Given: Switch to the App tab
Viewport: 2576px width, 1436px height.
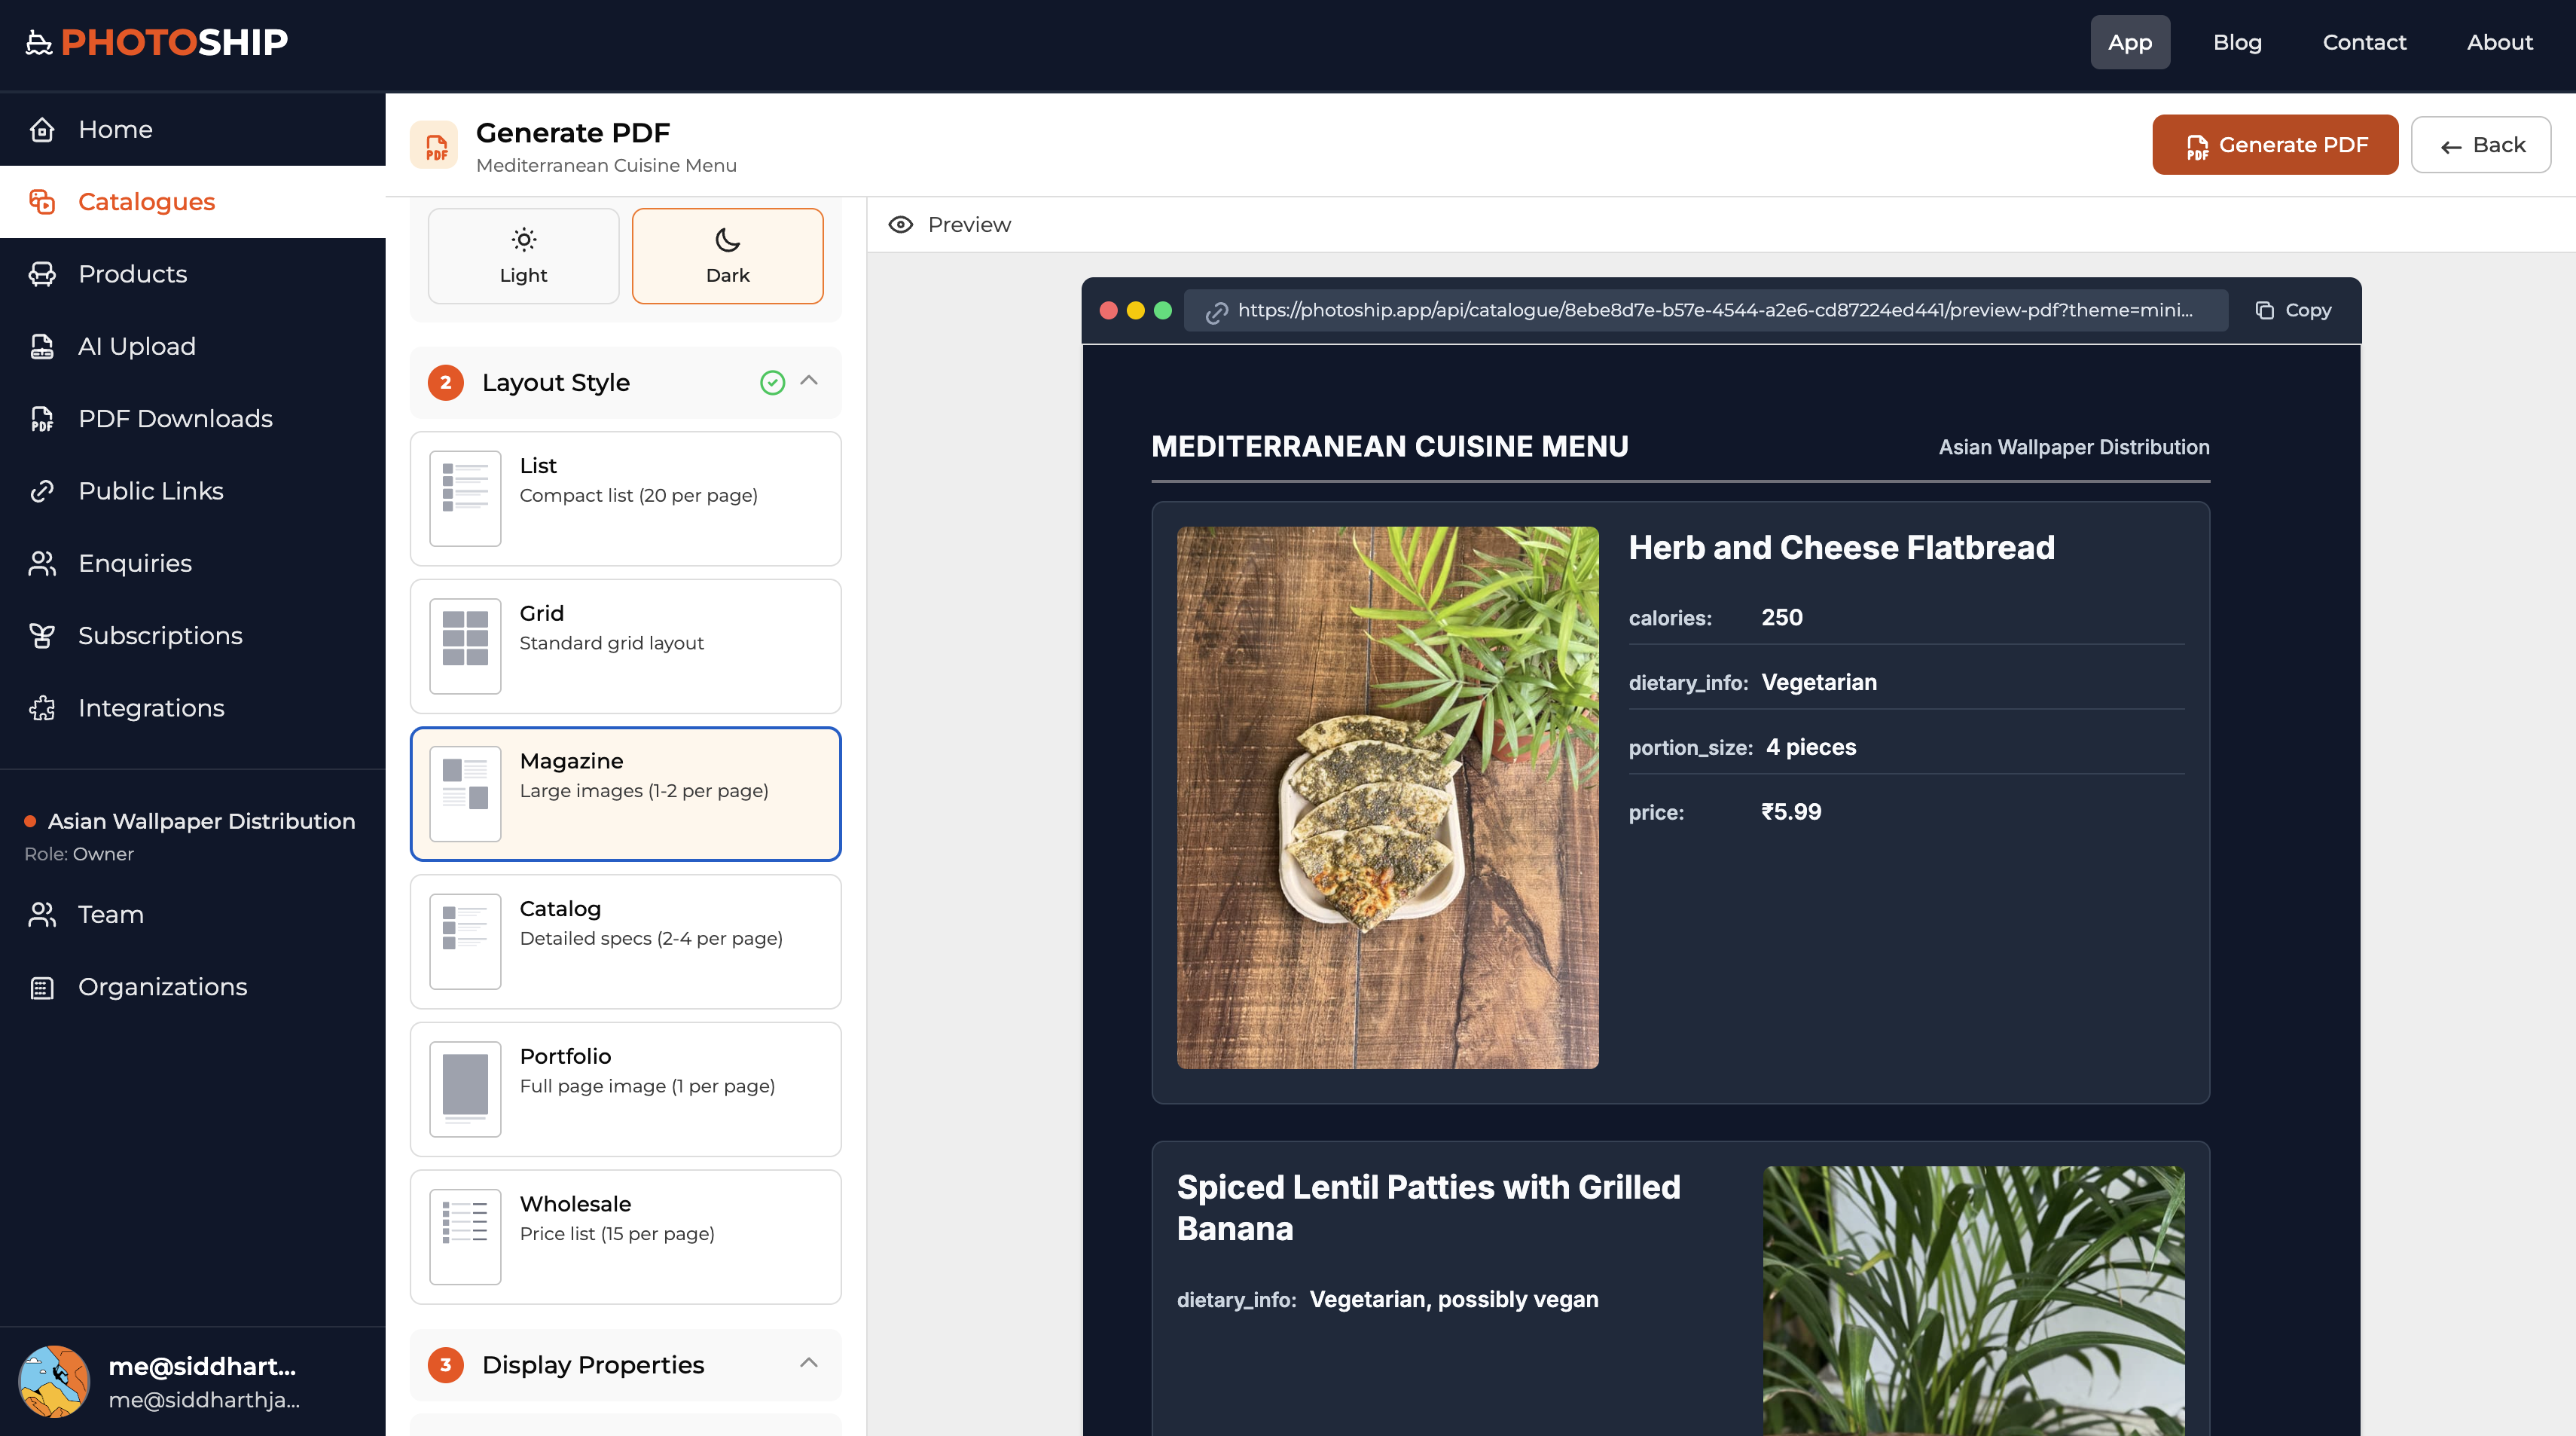Looking at the screenshot, I should click(x=2130, y=42).
